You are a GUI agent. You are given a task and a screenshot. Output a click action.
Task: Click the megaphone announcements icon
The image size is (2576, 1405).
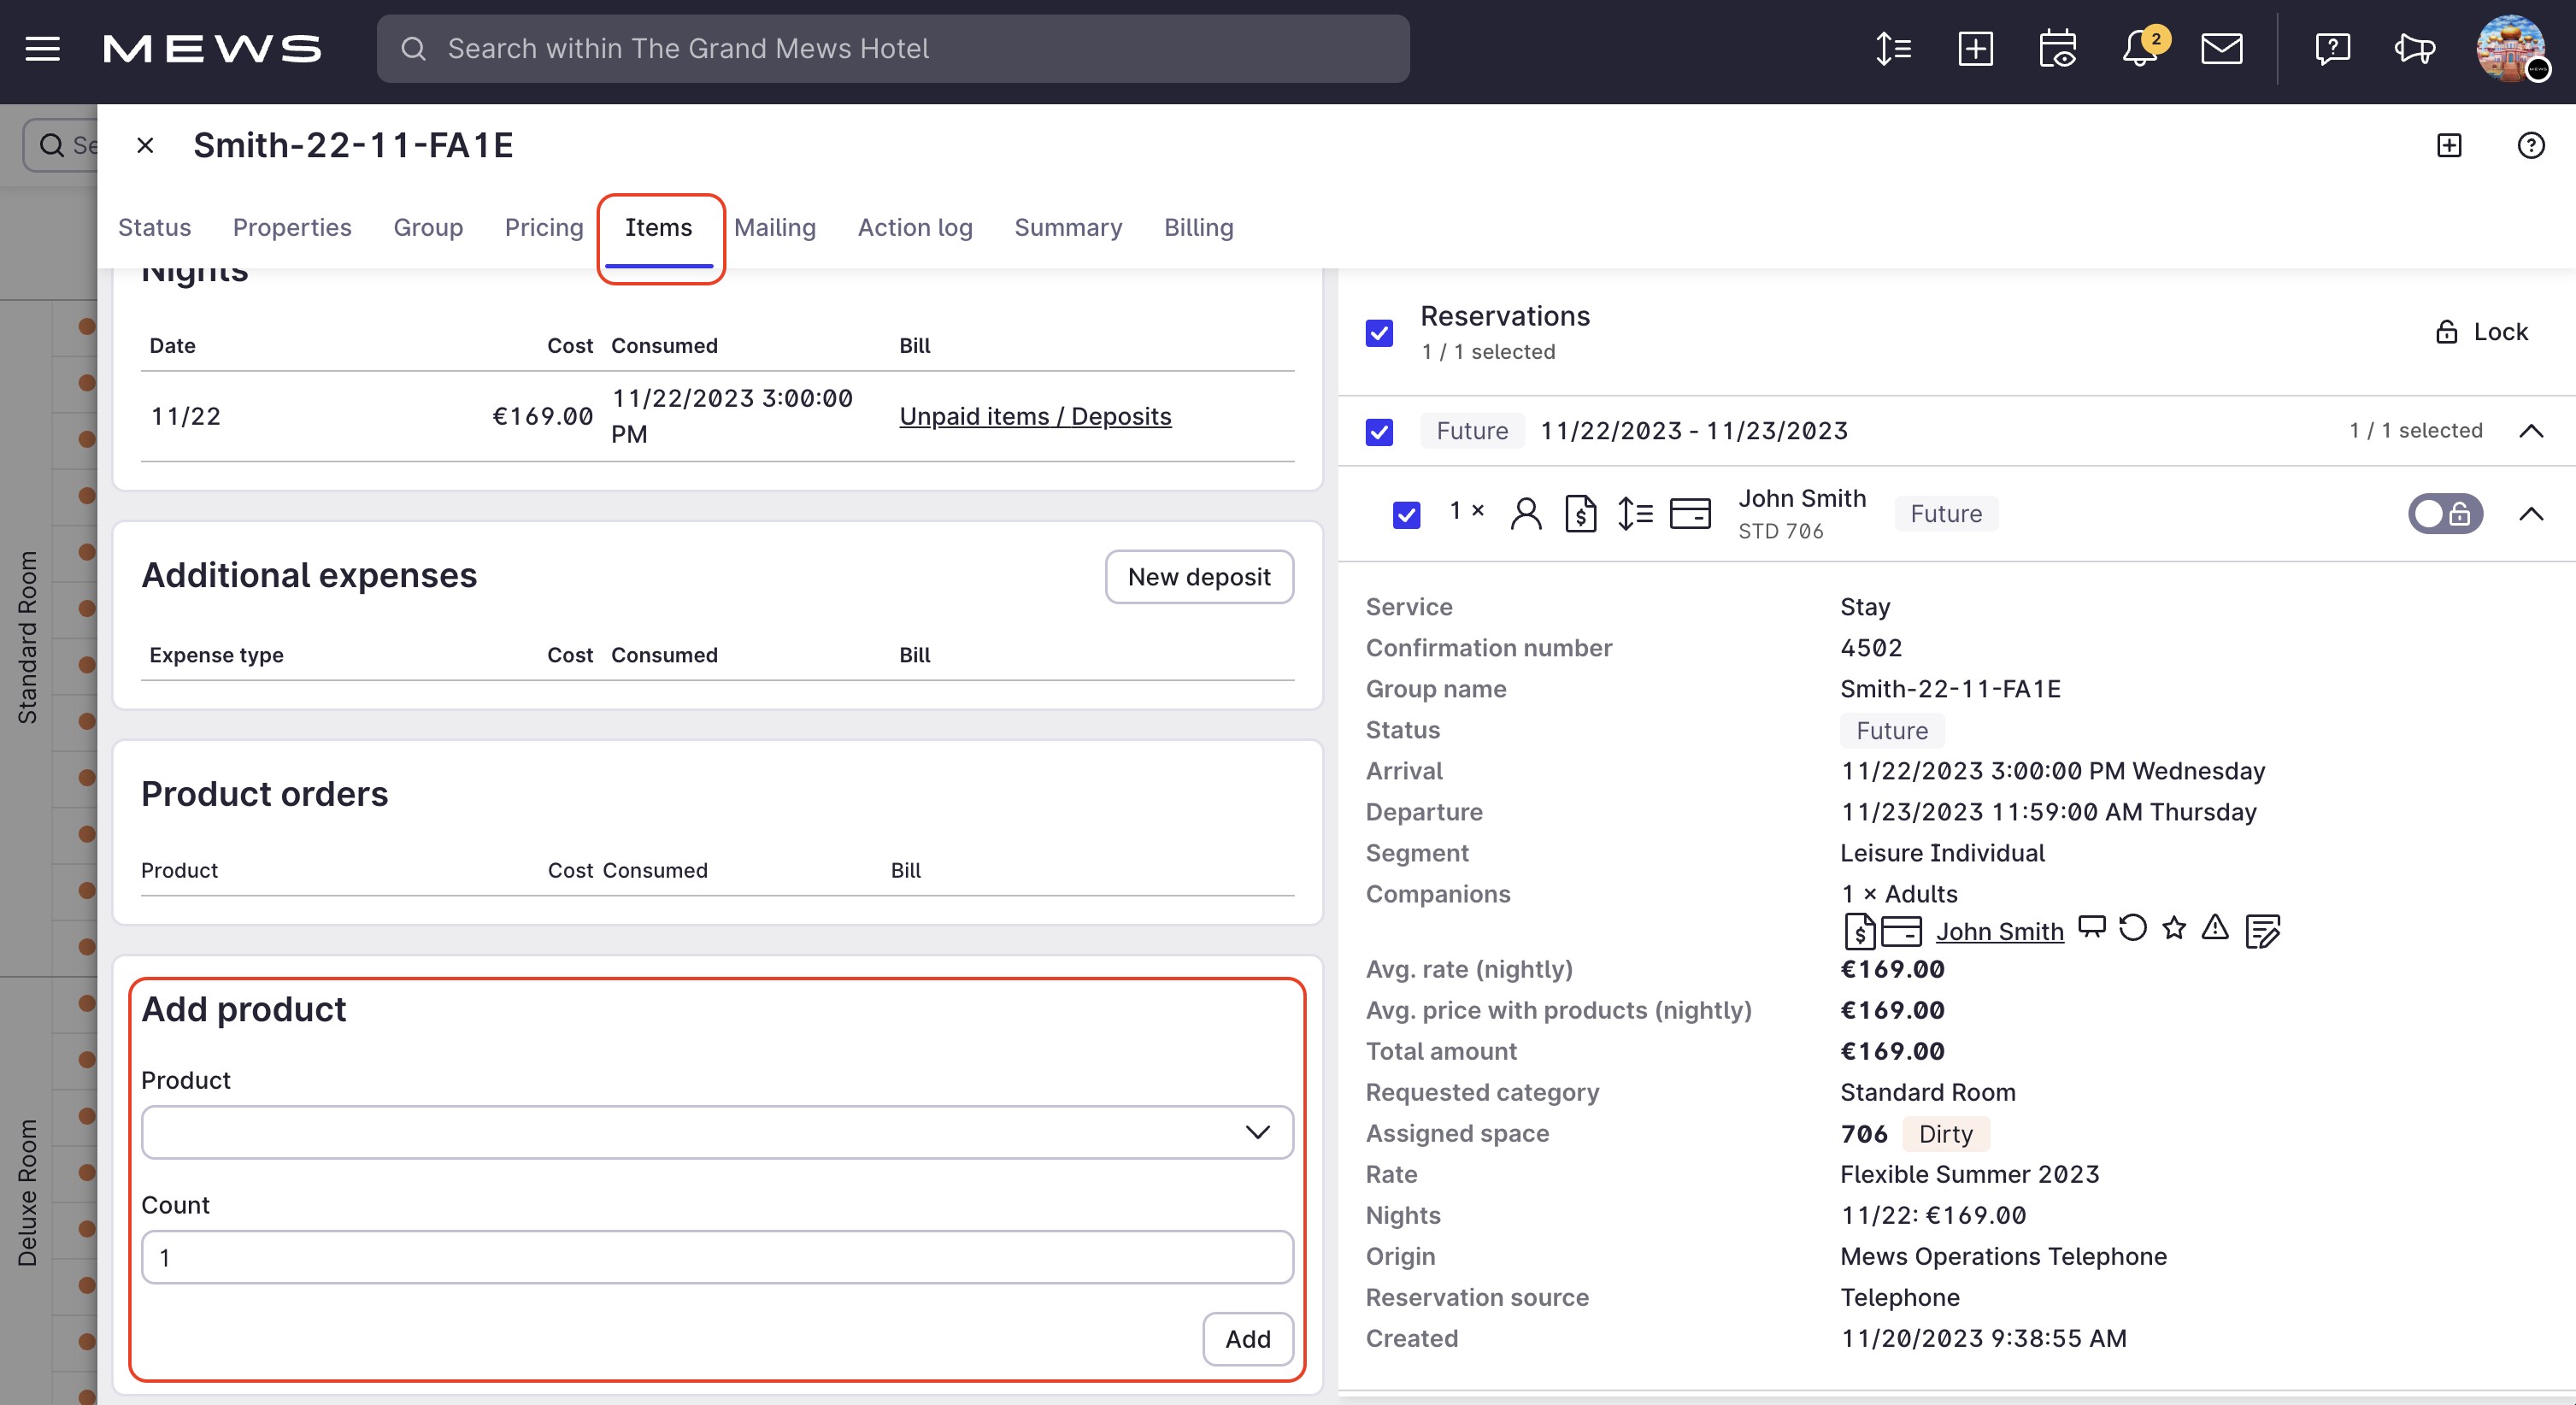tap(2414, 48)
